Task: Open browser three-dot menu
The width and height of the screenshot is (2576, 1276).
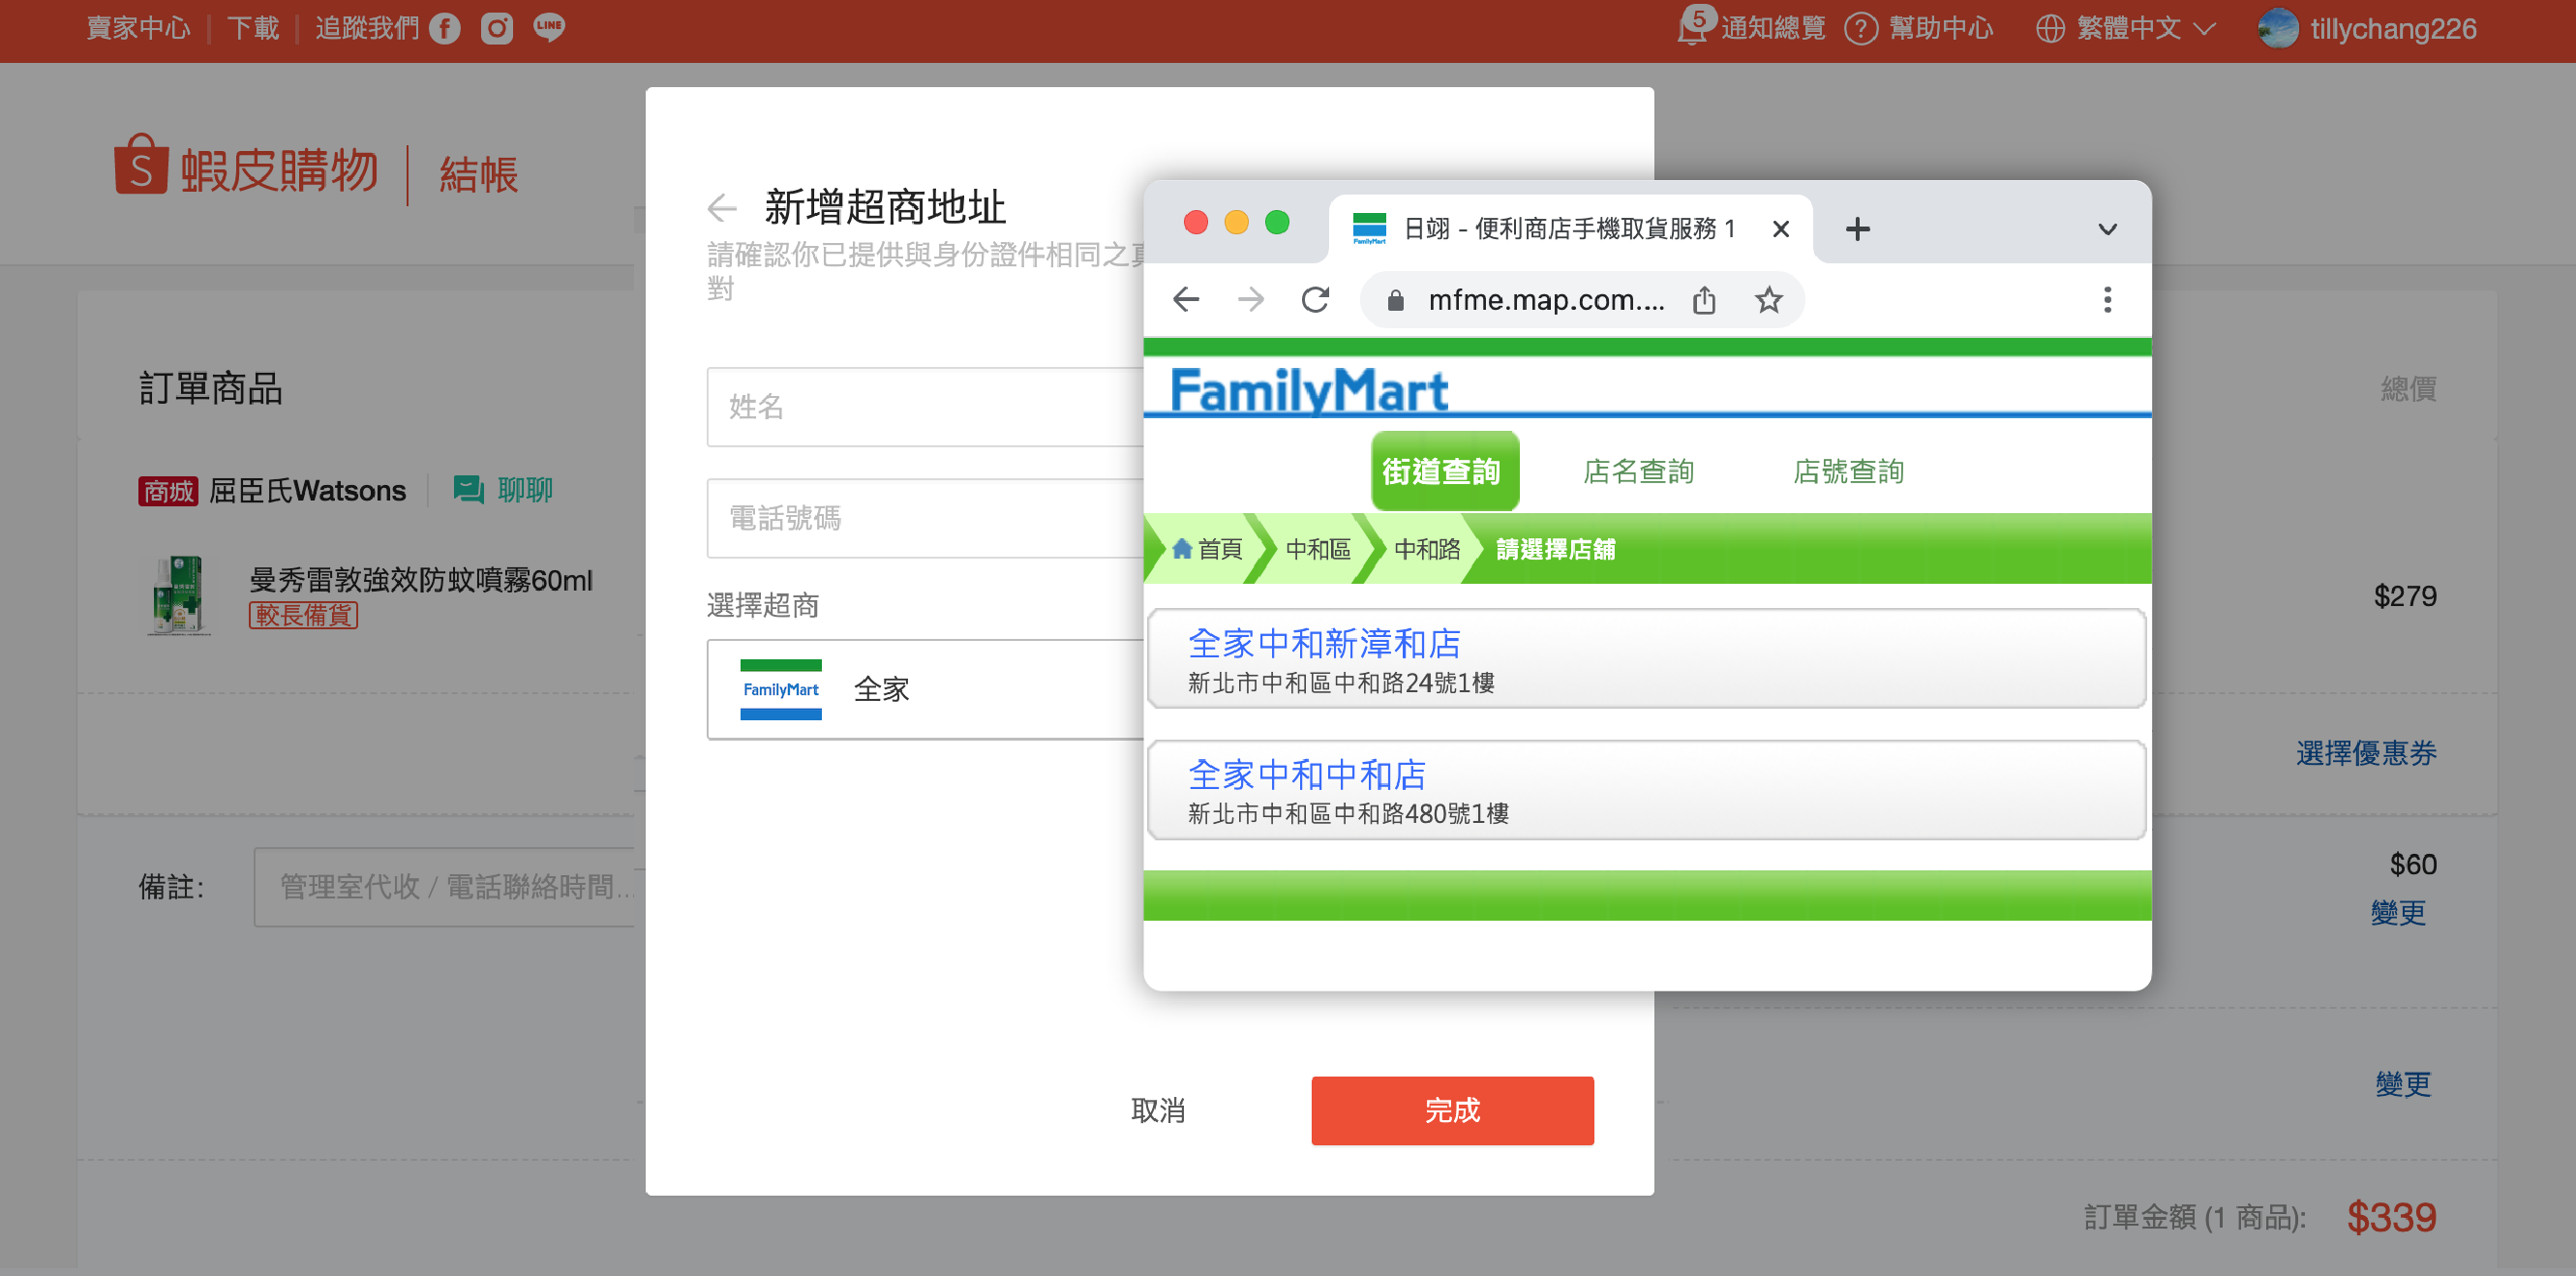Action: 2107,299
